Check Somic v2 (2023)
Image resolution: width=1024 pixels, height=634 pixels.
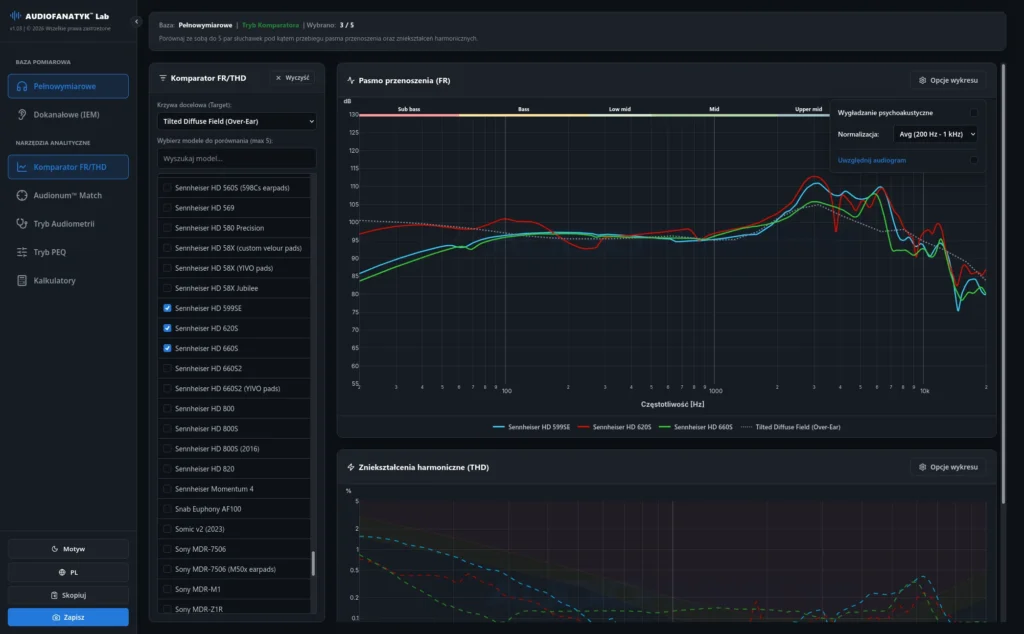pyautogui.click(x=167, y=530)
